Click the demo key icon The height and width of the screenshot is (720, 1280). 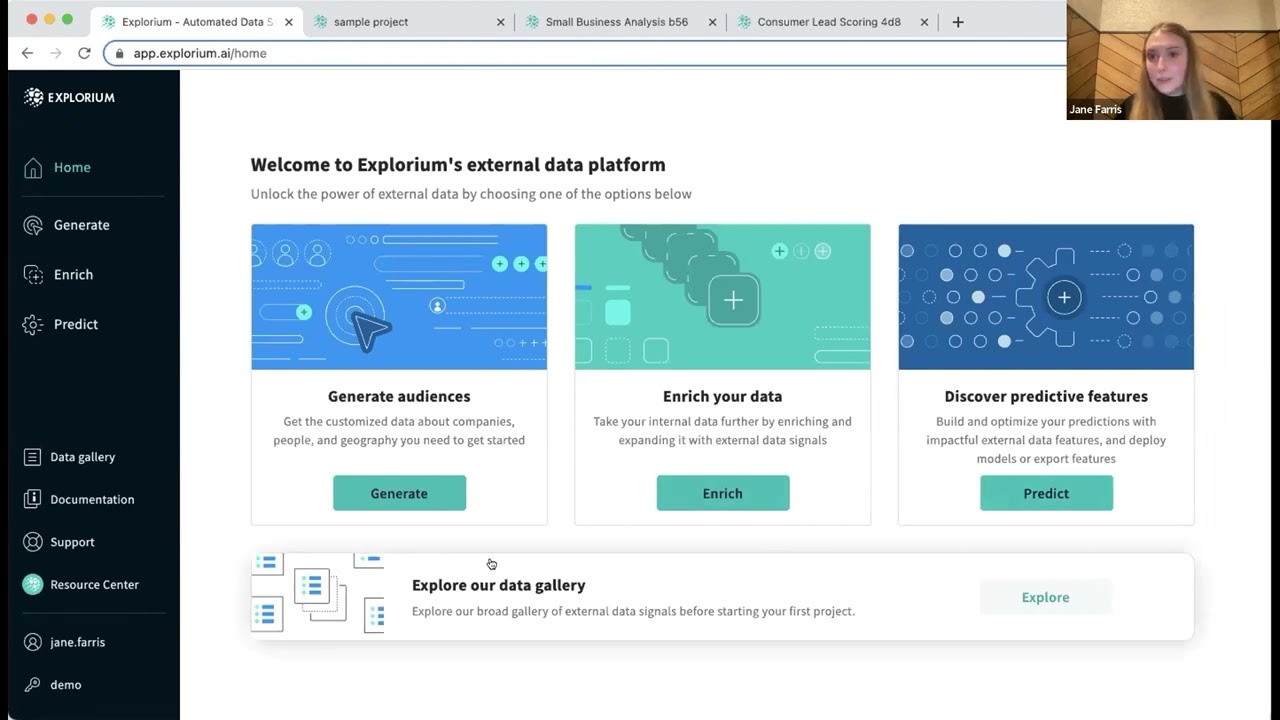(33, 685)
